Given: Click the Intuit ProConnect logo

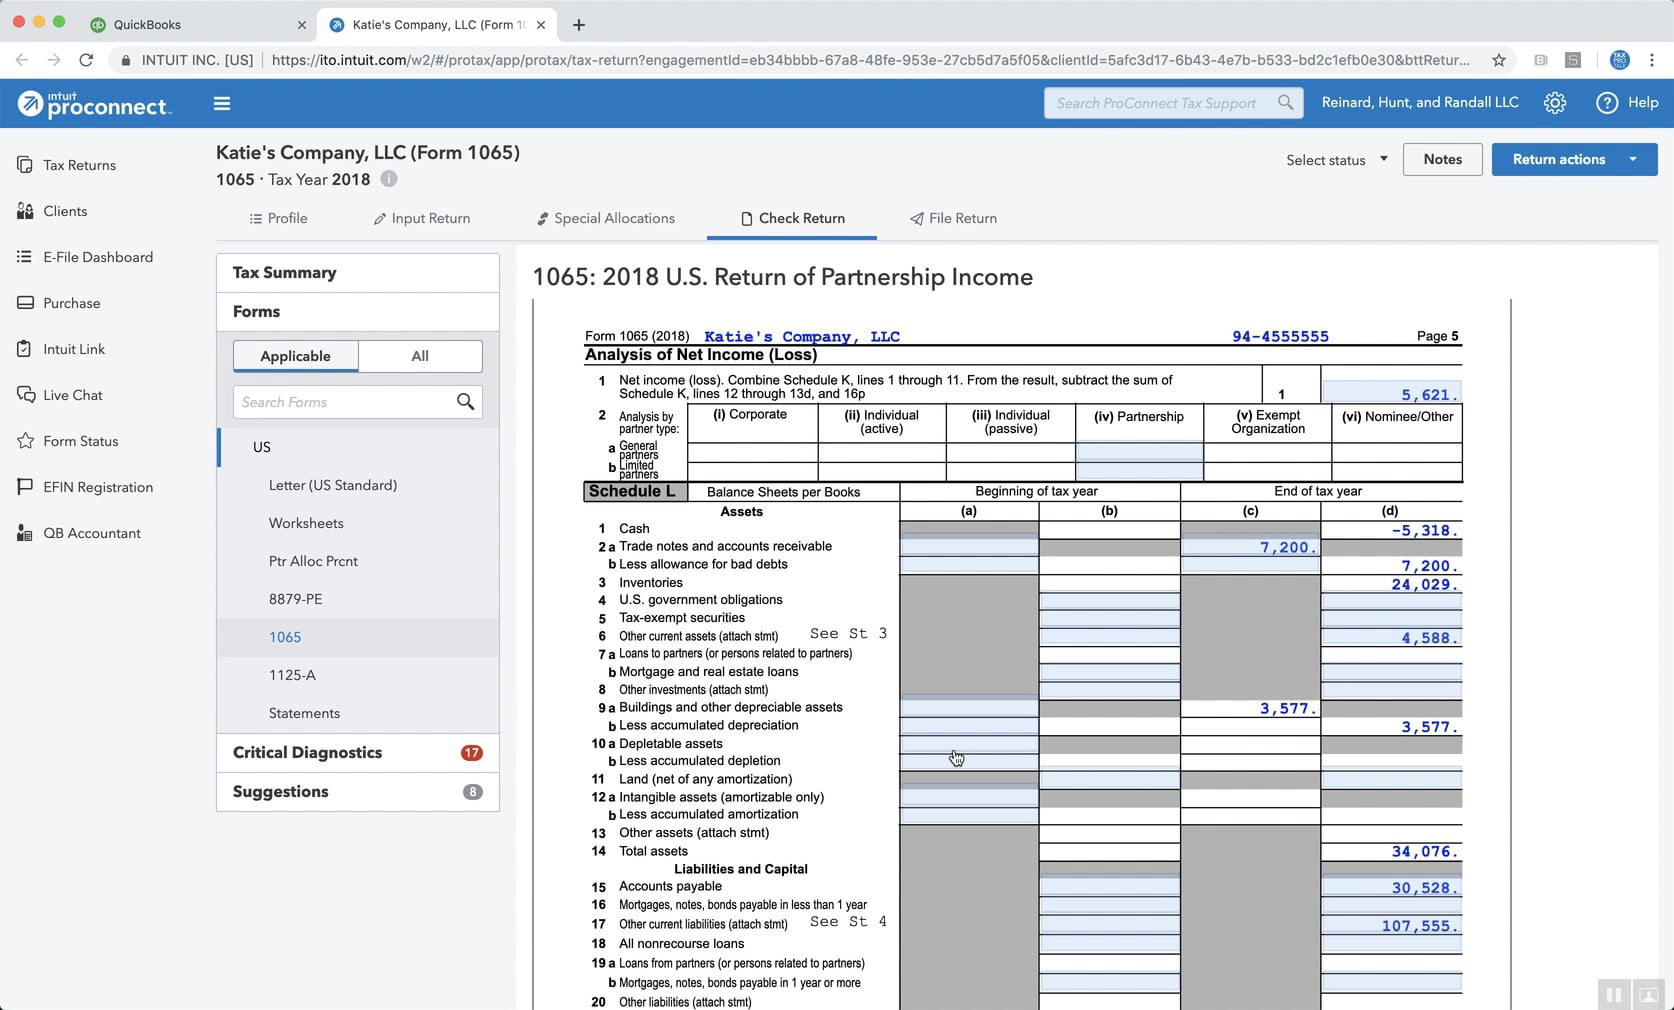Looking at the screenshot, I should (95, 103).
